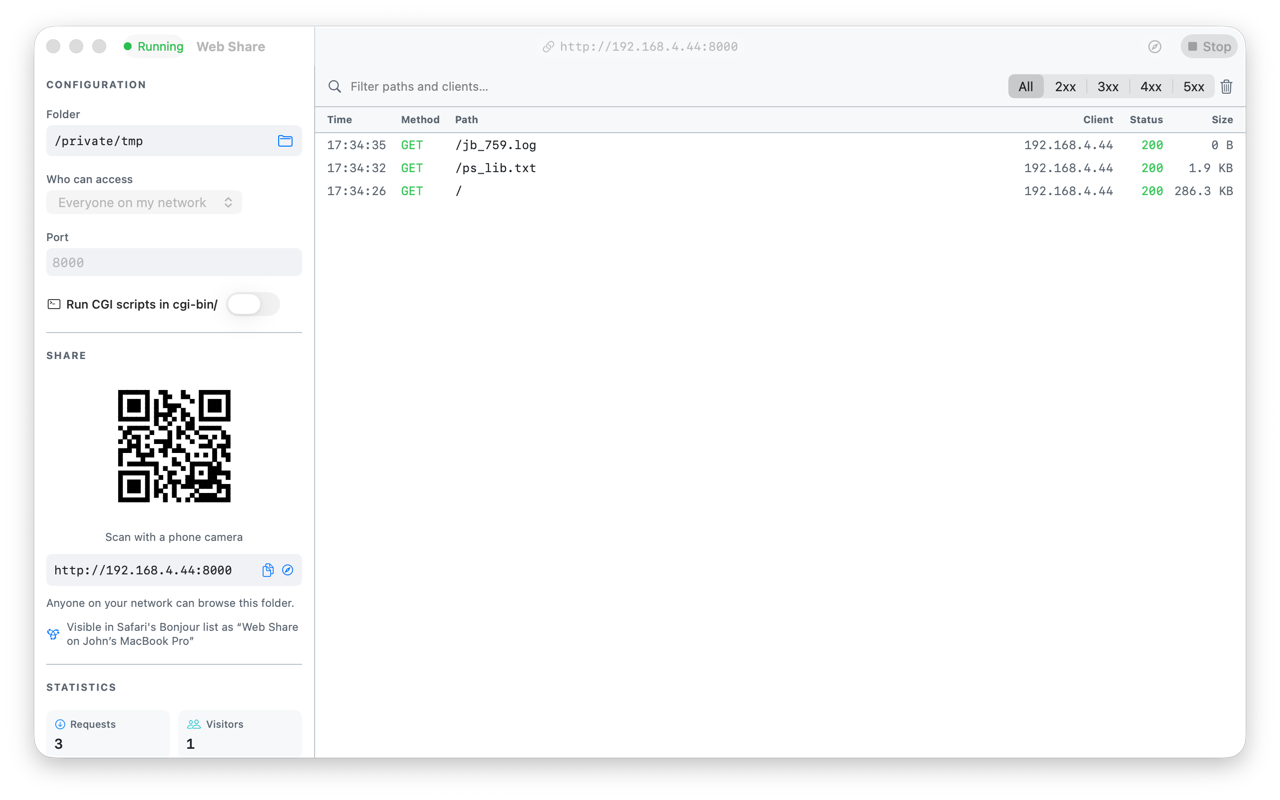
Task: Select the /ps_lib.txt request row
Action: click(780, 168)
